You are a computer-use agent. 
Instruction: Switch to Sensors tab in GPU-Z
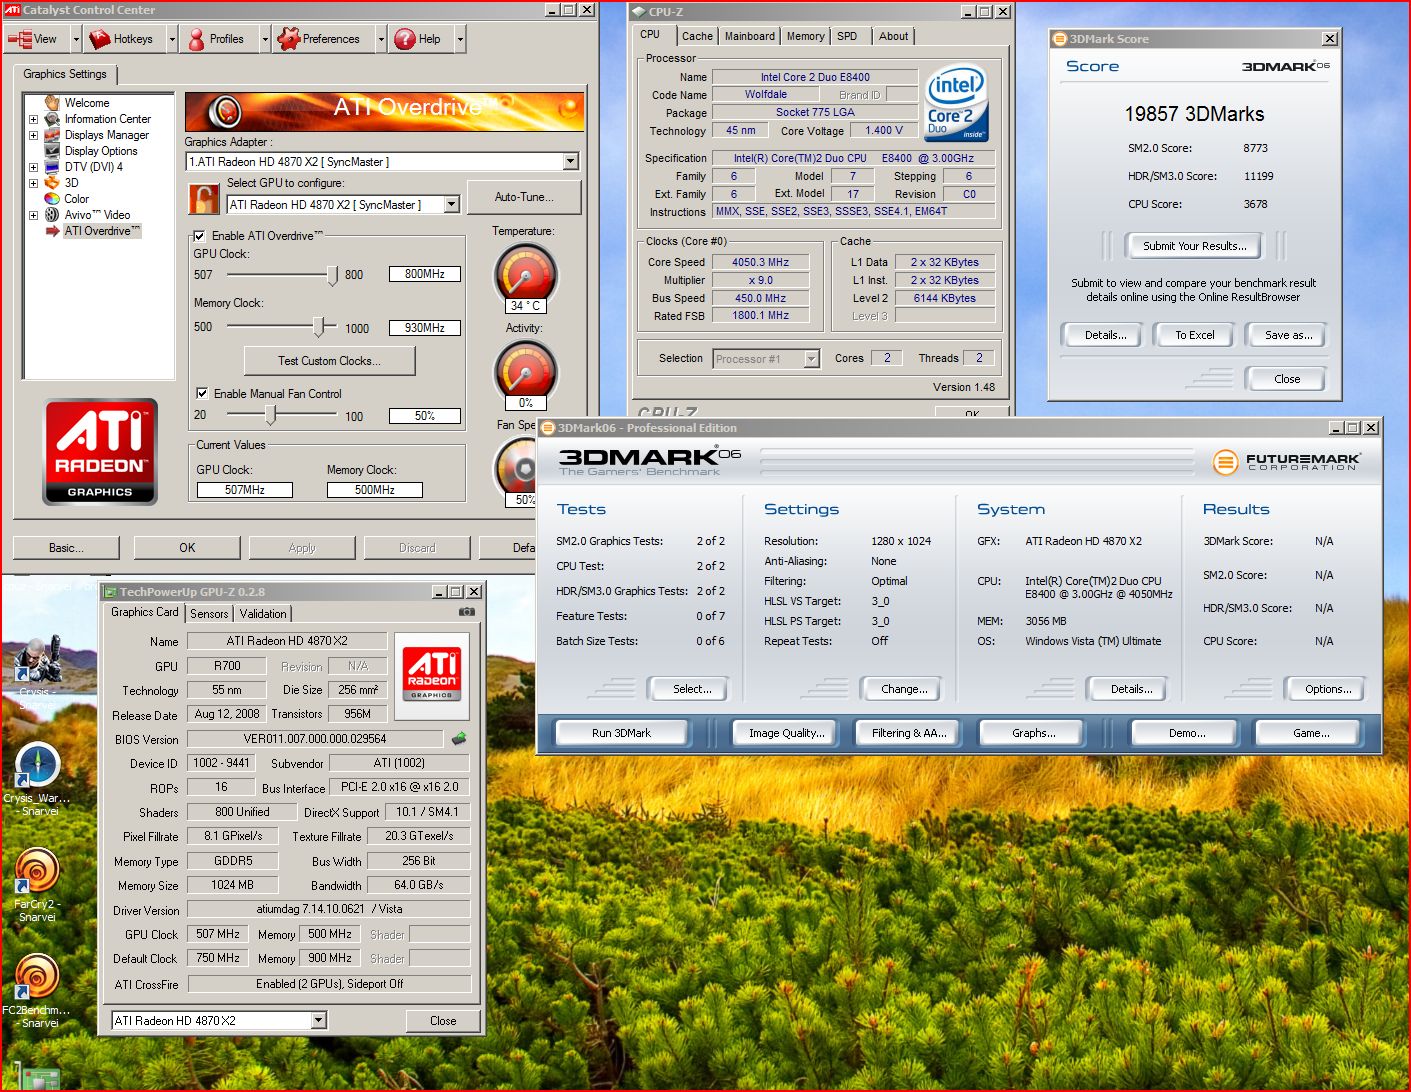tap(209, 614)
